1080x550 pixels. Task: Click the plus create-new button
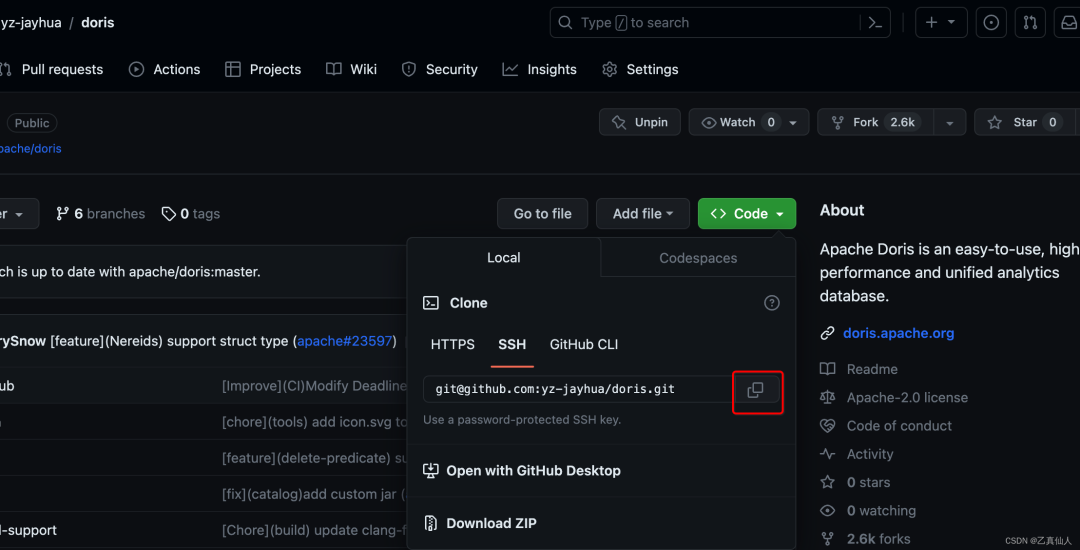(x=941, y=23)
